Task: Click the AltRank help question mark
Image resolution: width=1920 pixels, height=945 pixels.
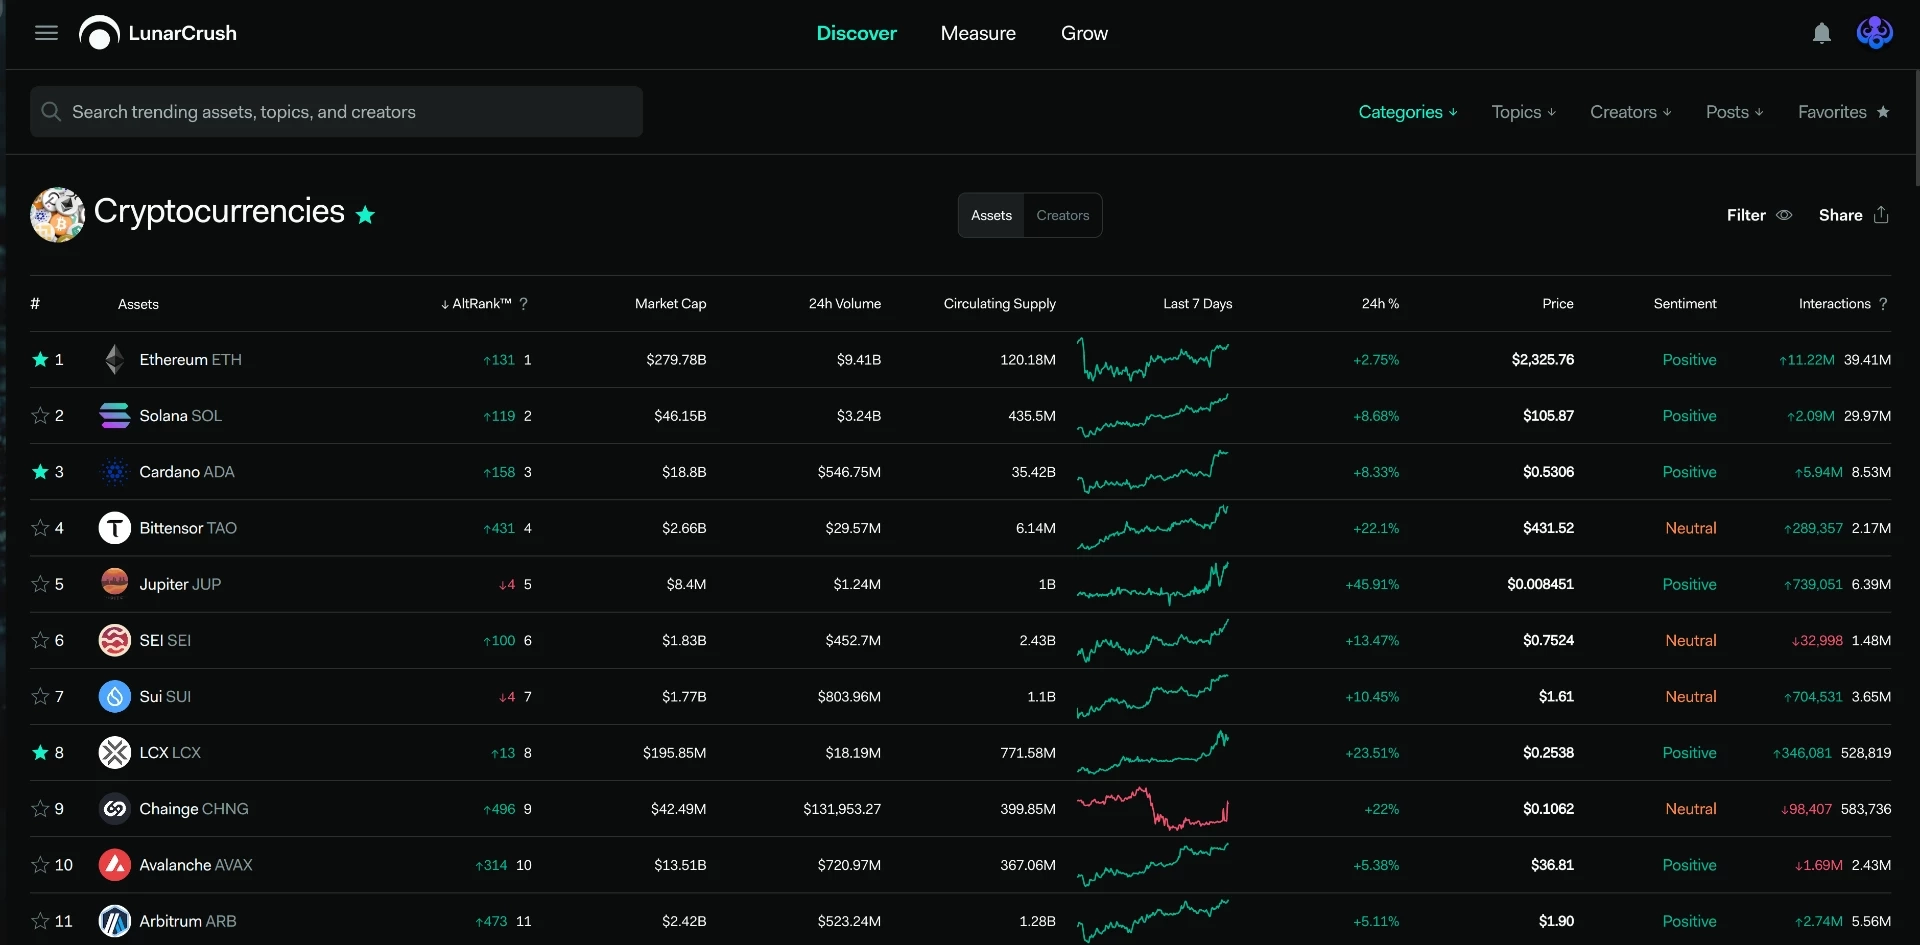Action: [523, 304]
